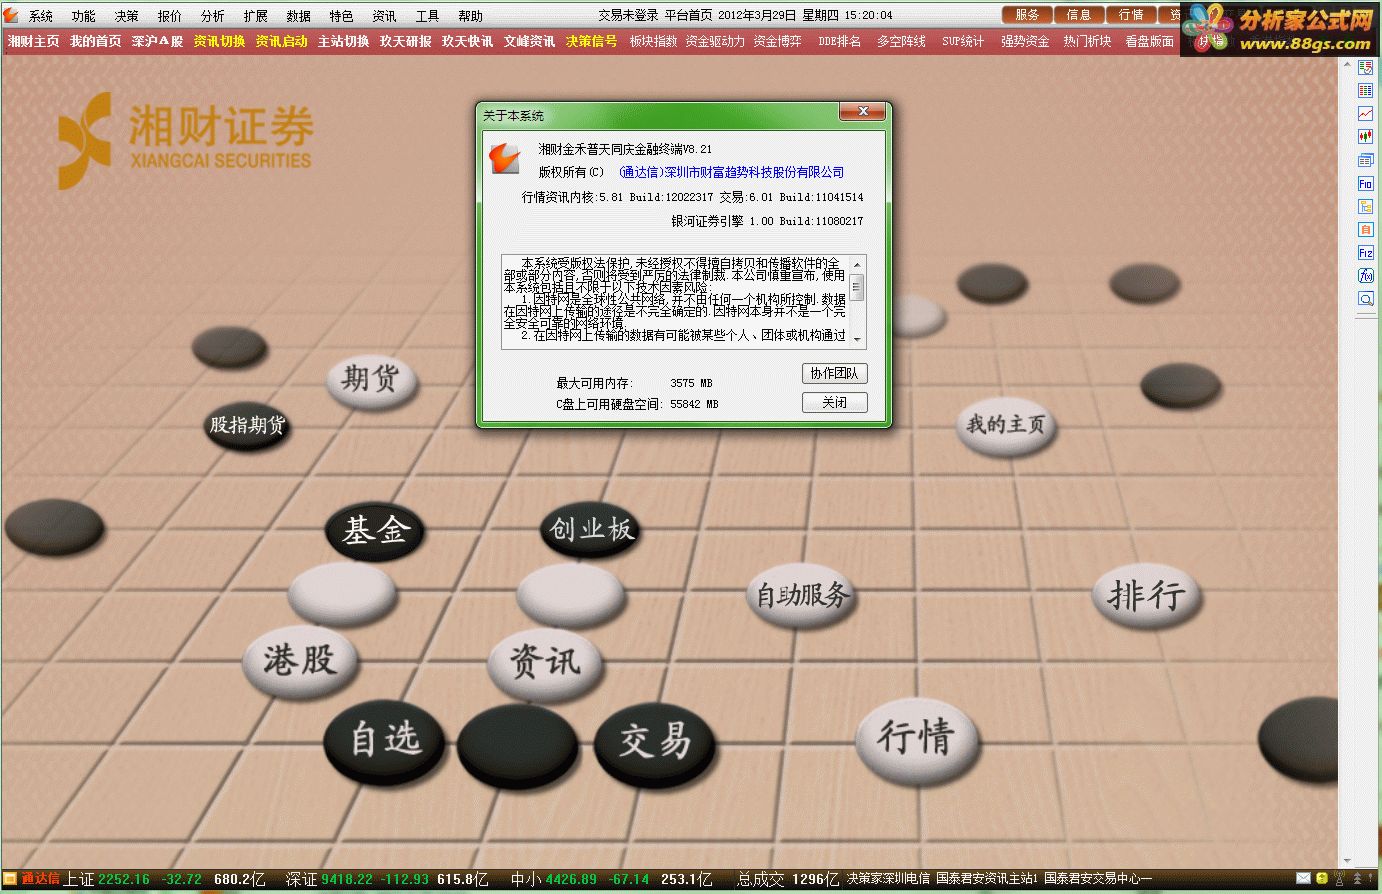The image size is (1382, 894).
Task: Click the F12 trade icon in sidebar
Action: [x=1365, y=253]
